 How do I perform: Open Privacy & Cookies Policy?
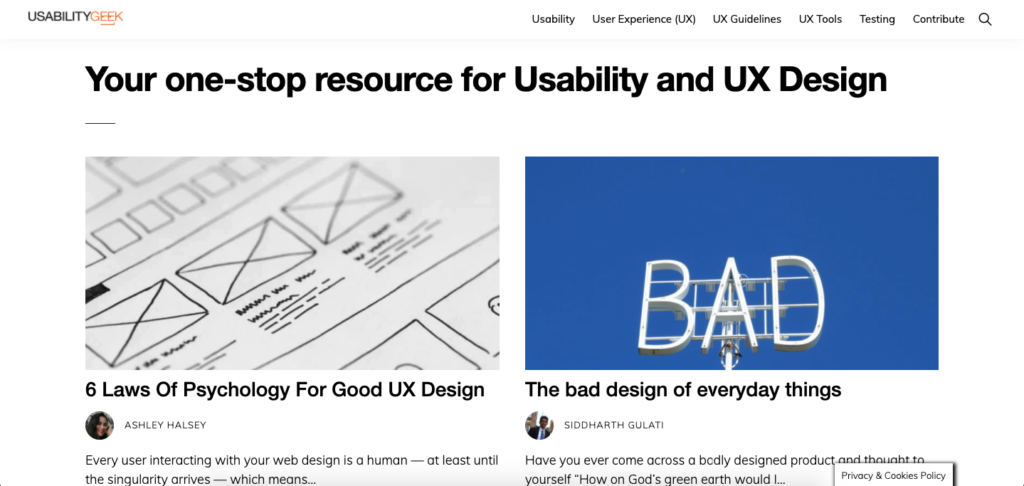[x=893, y=476]
